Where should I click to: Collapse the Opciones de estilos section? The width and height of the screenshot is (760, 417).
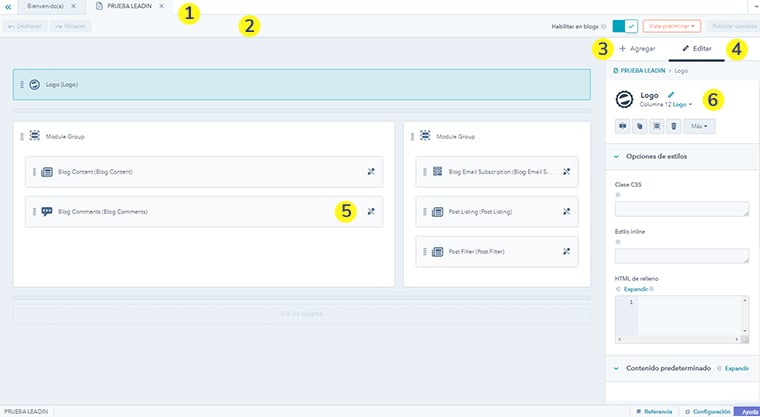tap(614, 157)
